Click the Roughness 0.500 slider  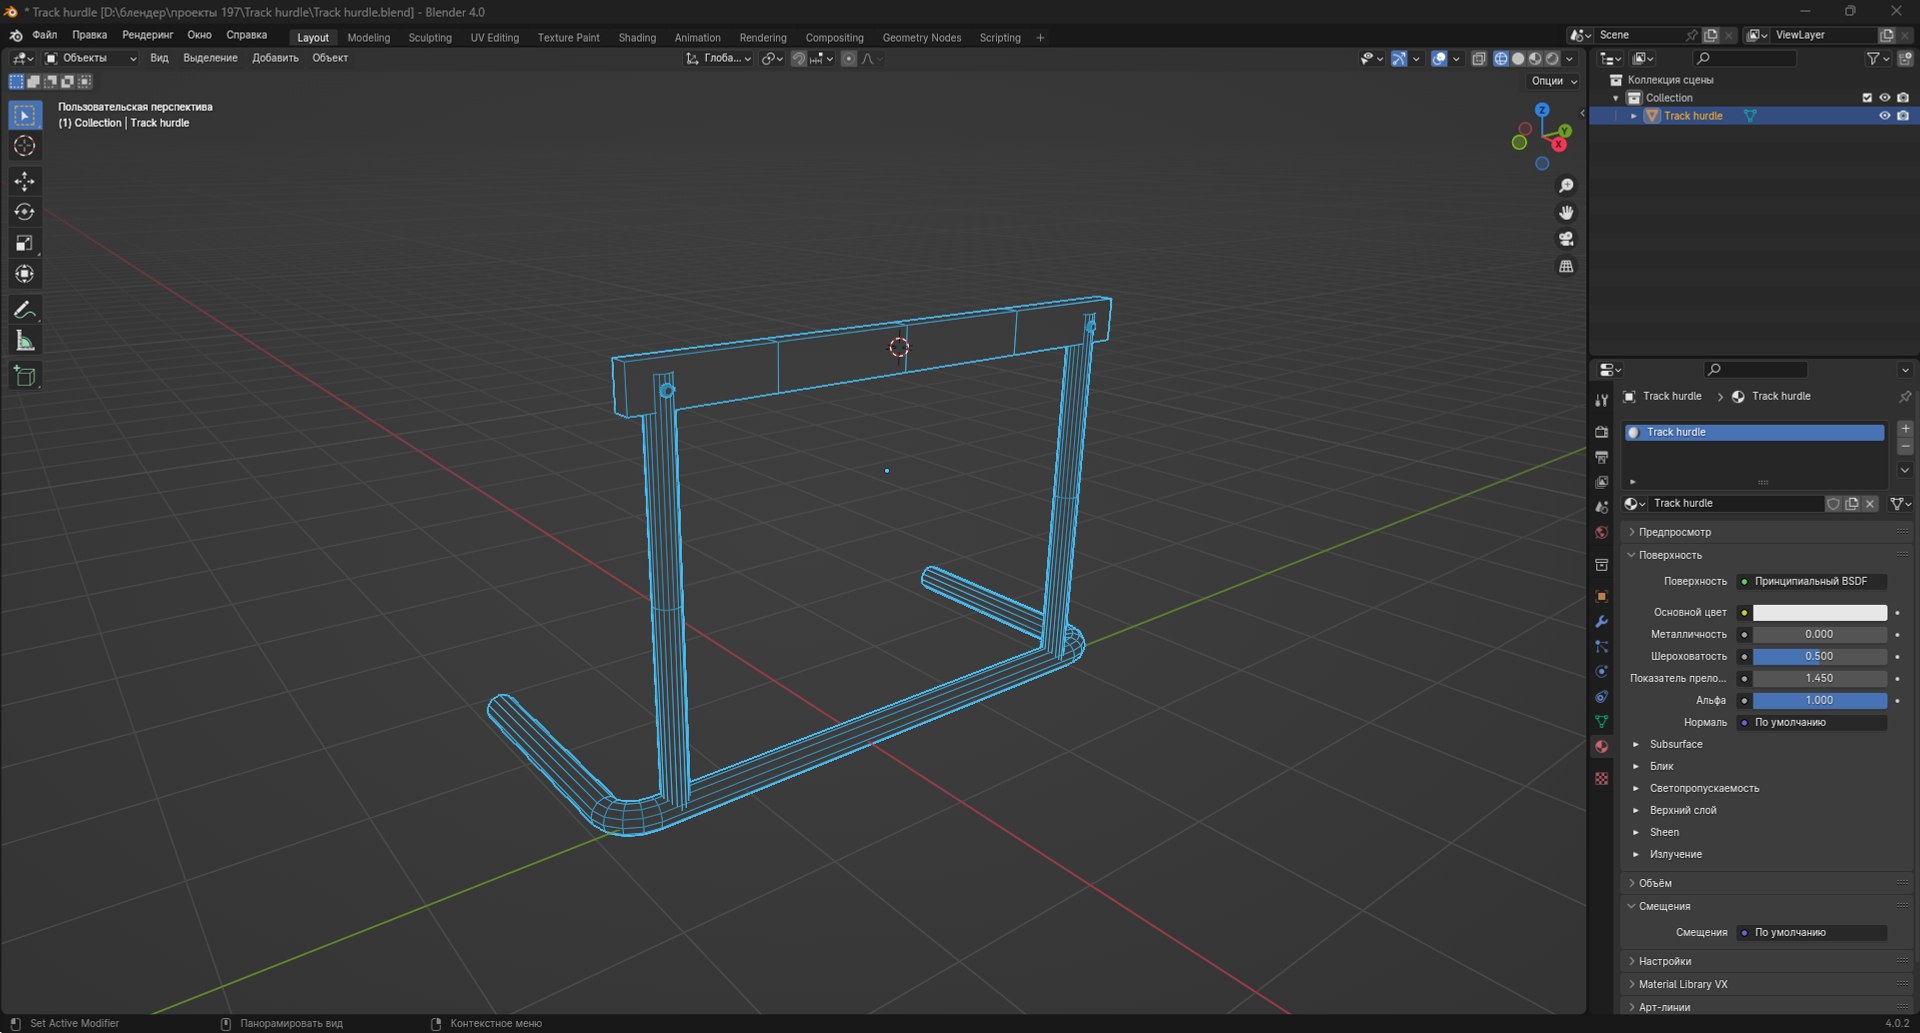pyautogui.click(x=1819, y=656)
